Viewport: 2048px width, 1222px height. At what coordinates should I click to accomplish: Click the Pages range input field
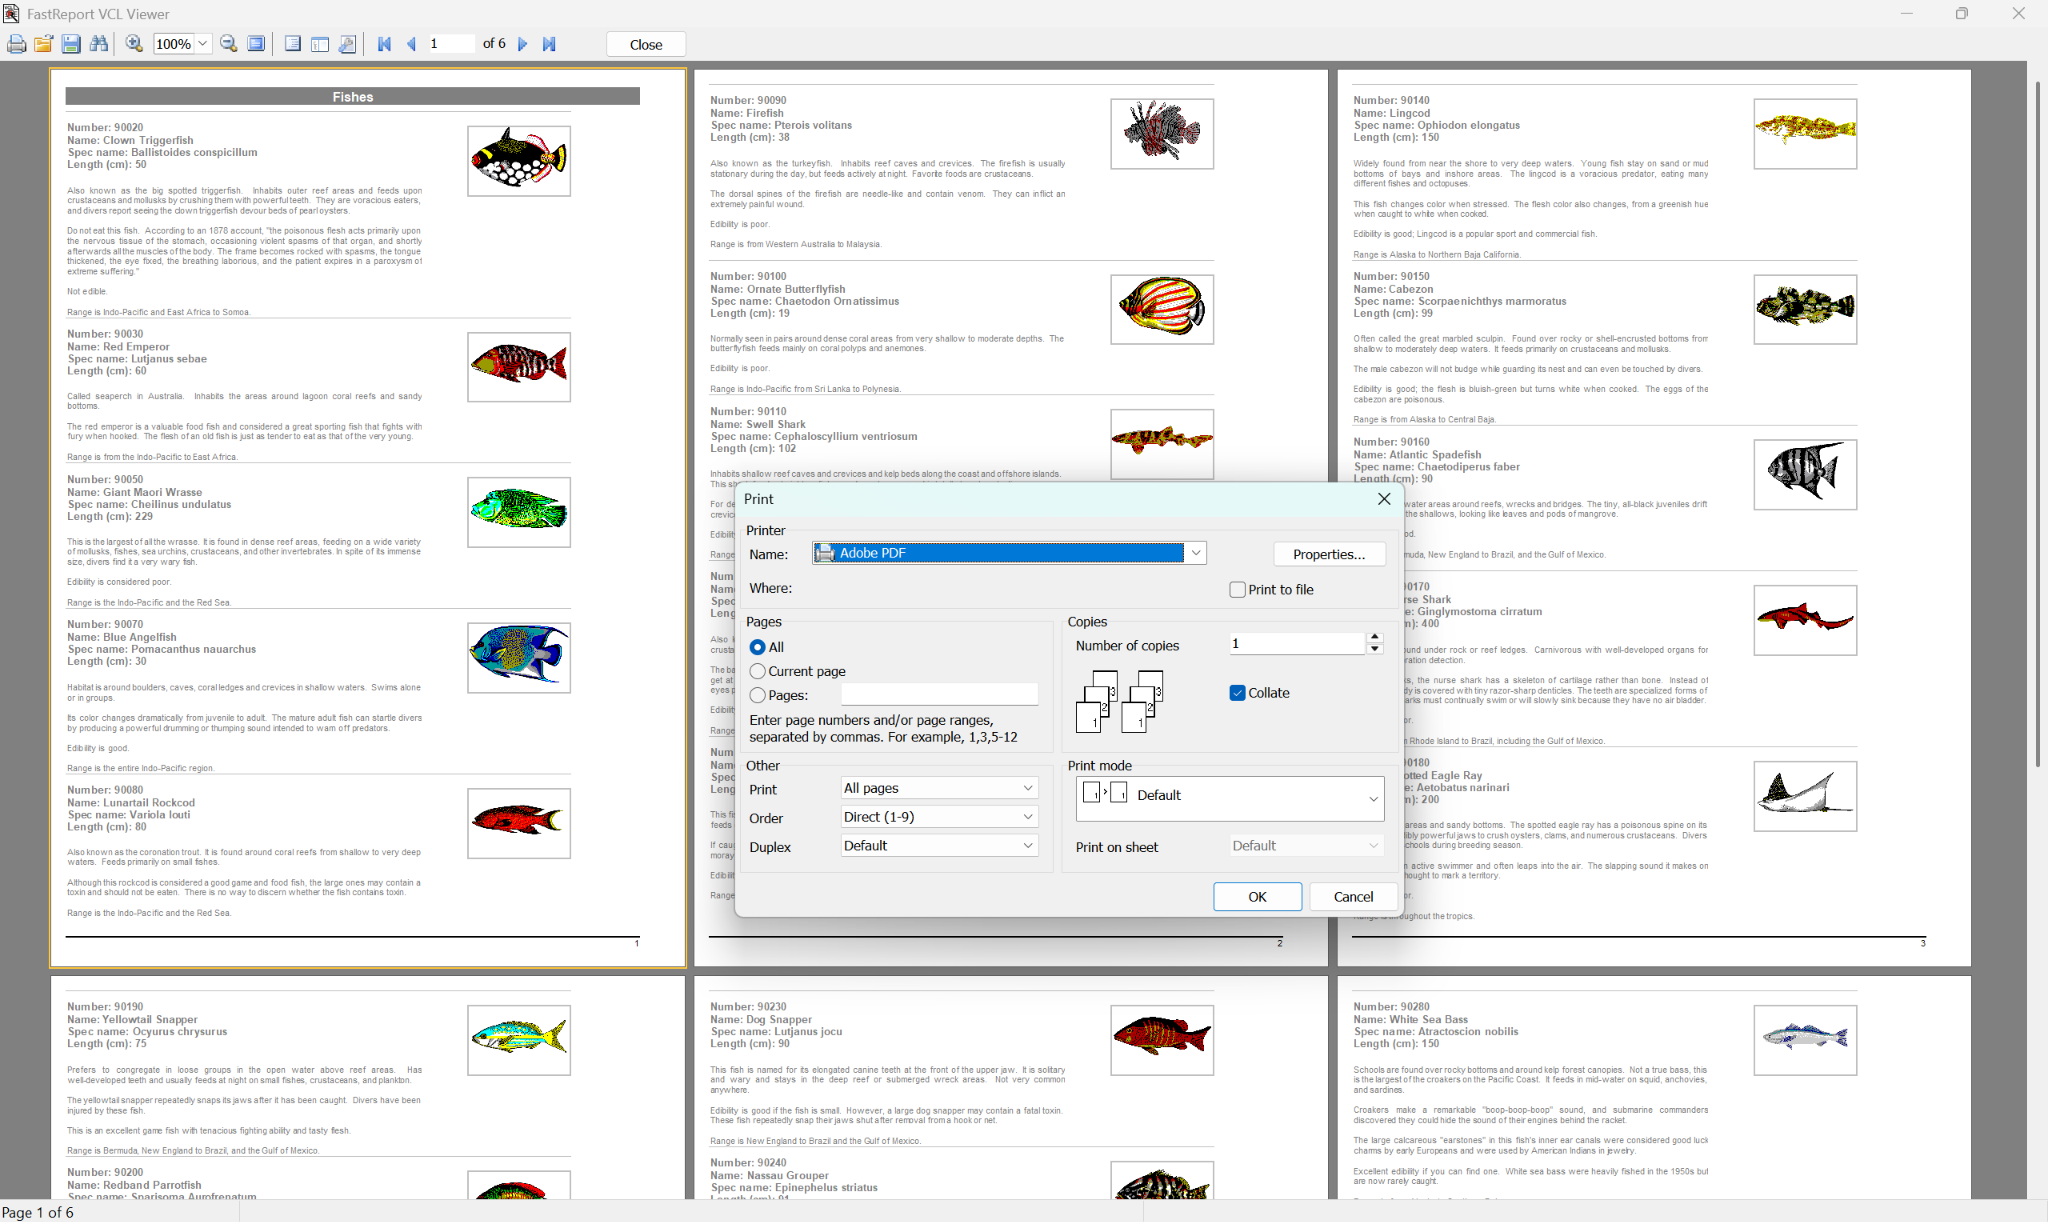(939, 695)
